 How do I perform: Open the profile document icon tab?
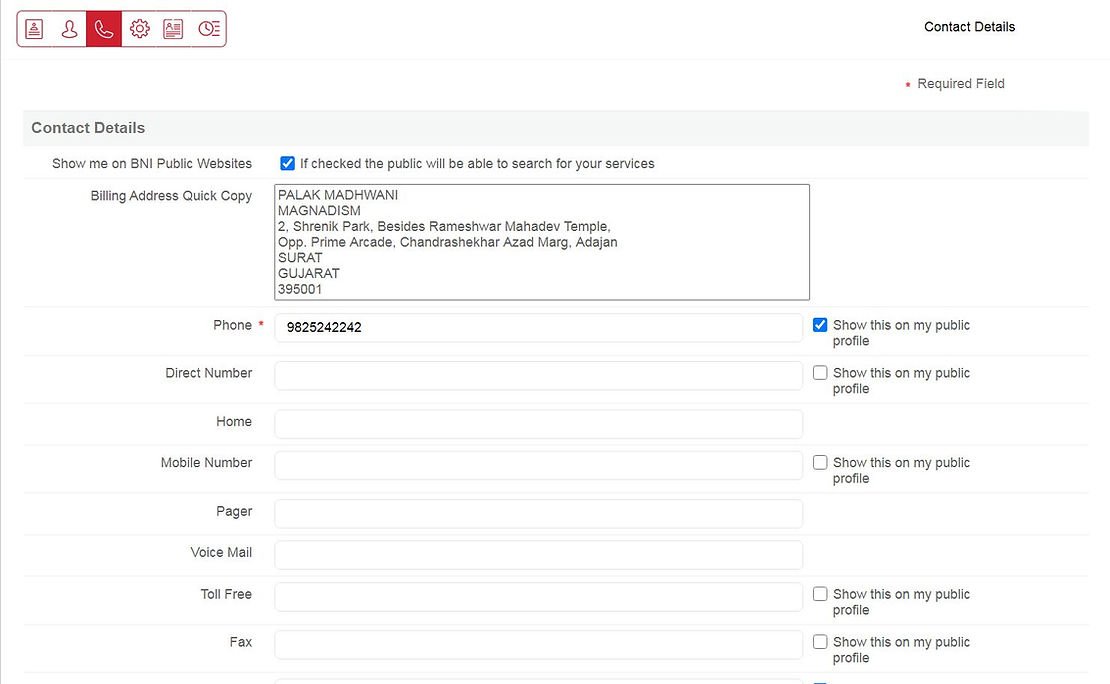(35, 29)
